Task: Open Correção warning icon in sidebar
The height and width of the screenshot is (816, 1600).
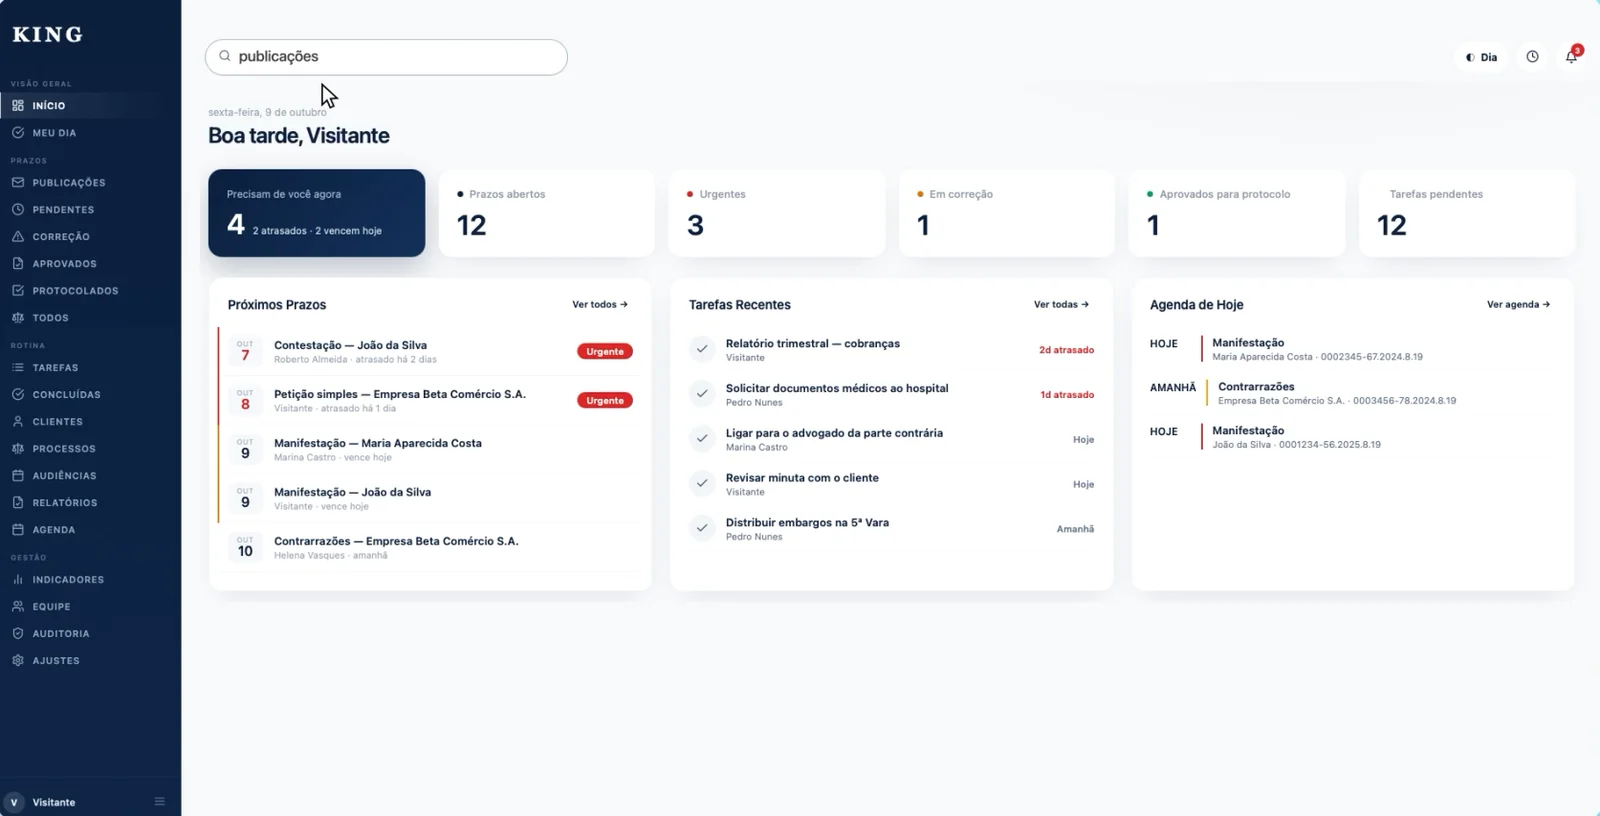Action: point(18,237)
